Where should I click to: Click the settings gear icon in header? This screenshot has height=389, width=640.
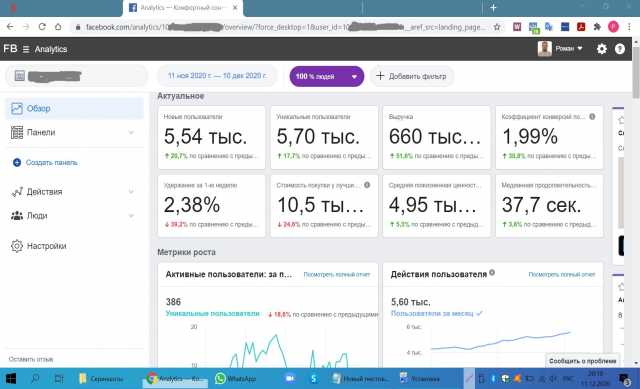click(x=602, y=49)
